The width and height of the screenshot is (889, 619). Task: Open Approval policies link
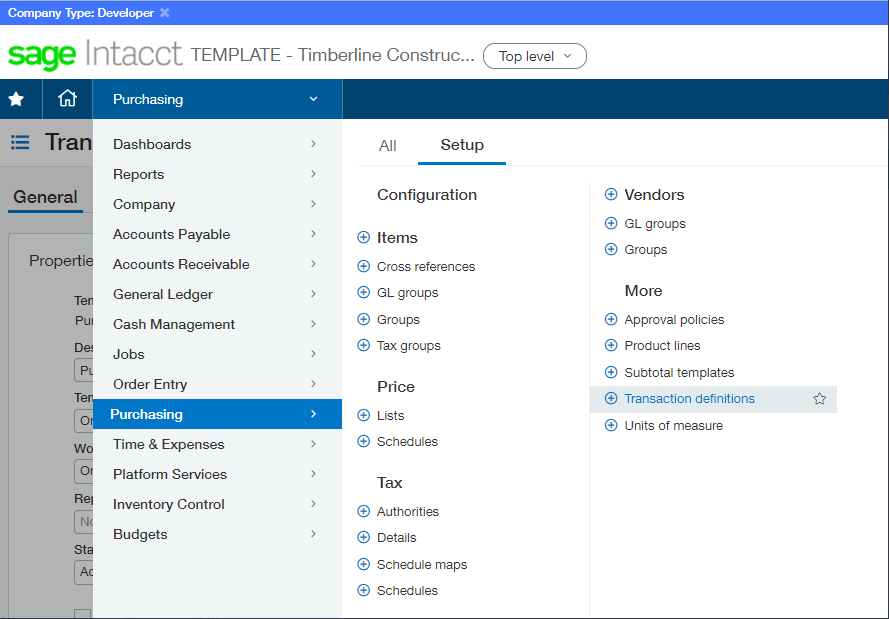tap(674, 319)
